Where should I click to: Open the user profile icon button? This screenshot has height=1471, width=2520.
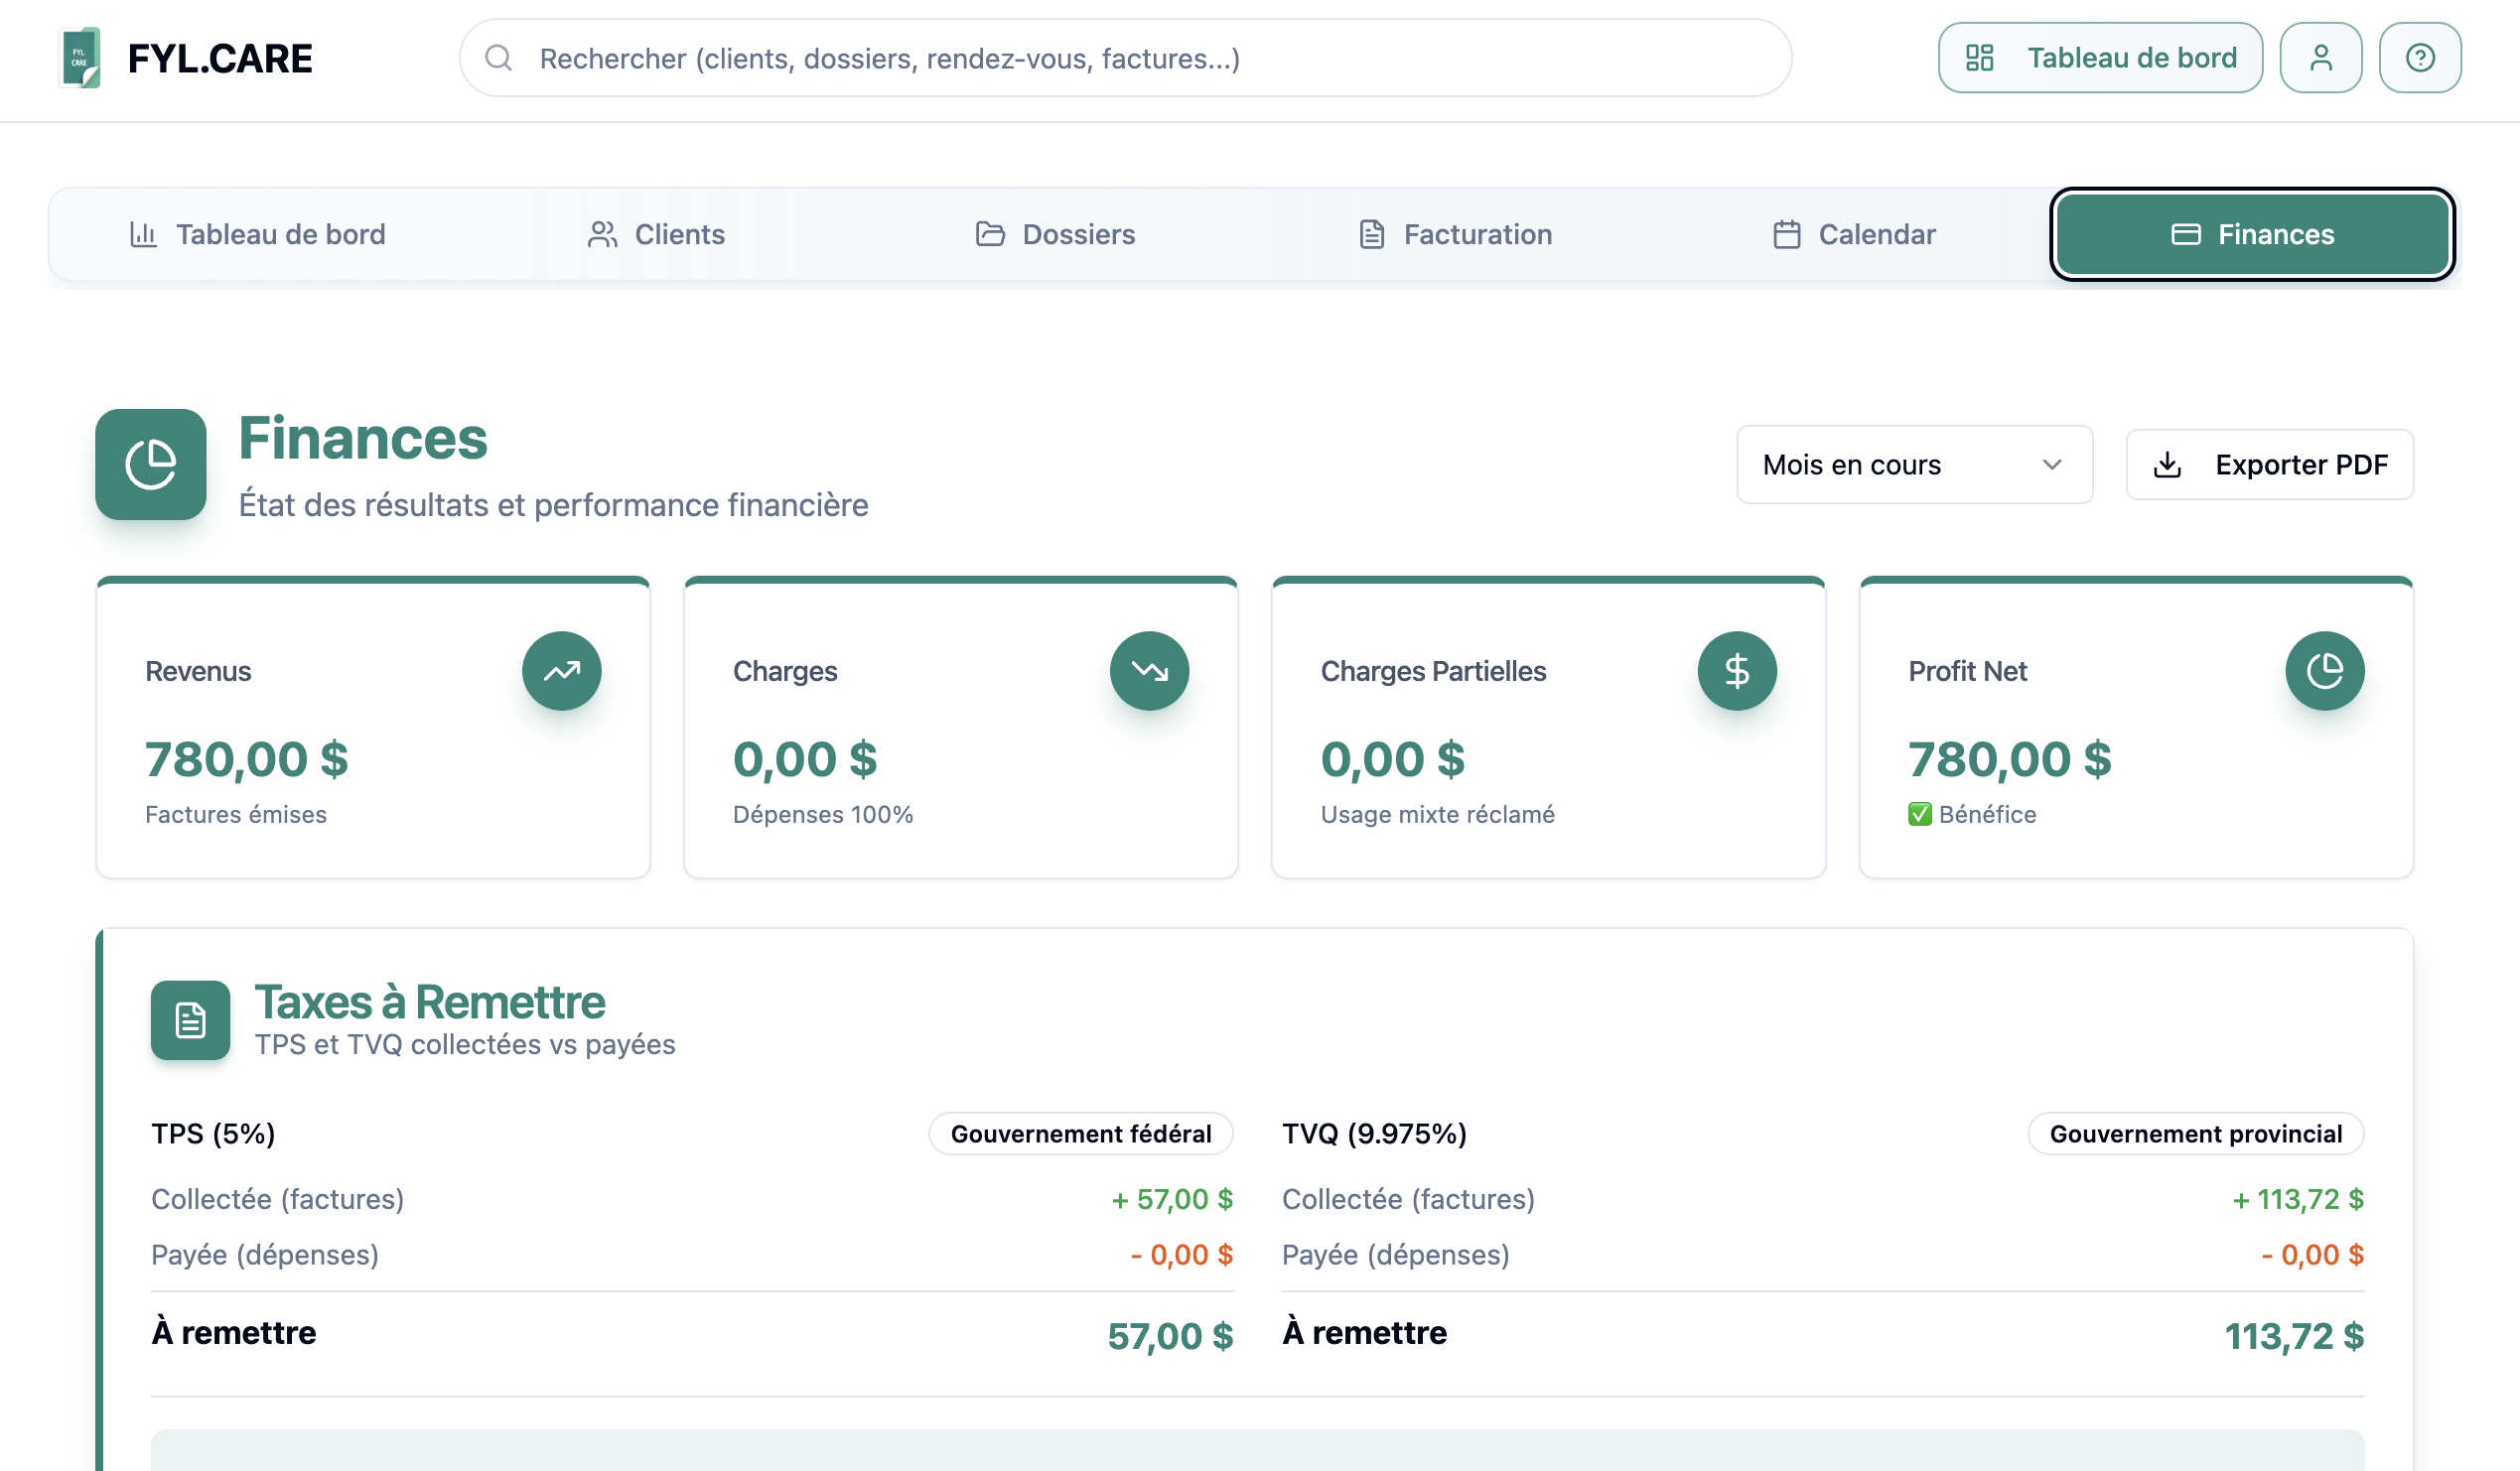tap(2320, 58)
